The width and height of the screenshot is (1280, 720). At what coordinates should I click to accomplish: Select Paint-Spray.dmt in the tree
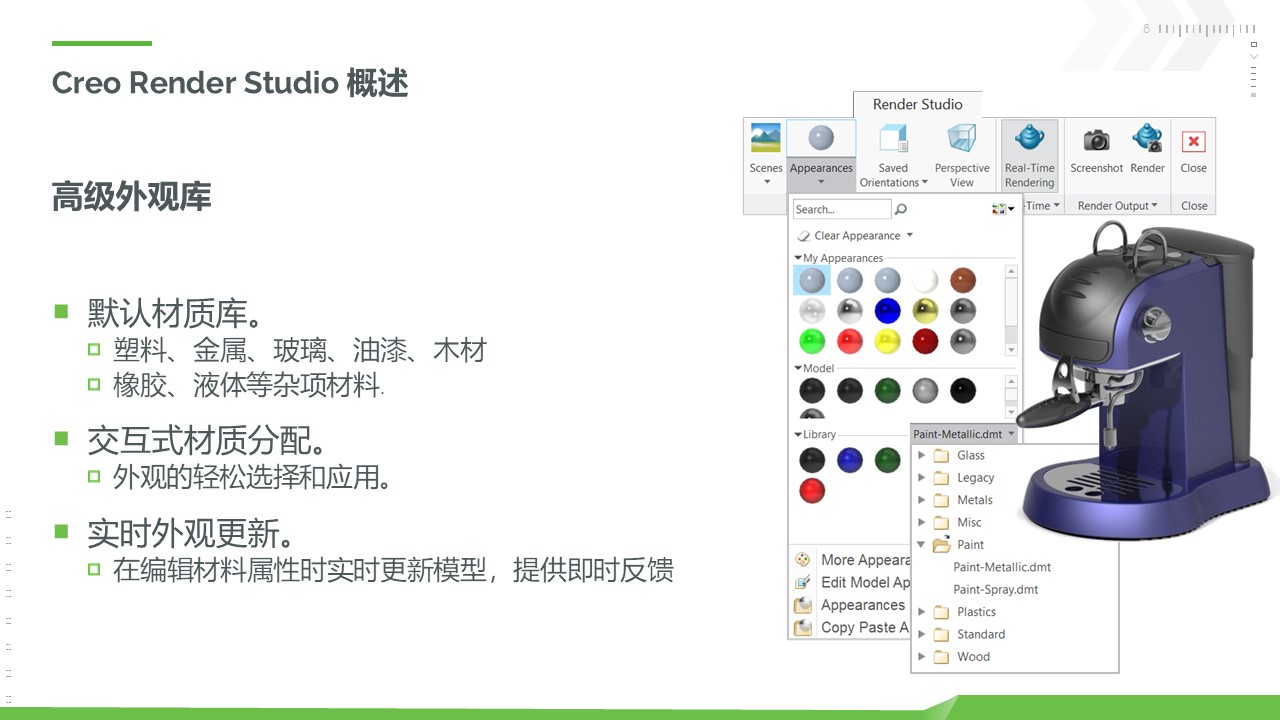click(x=996, y=590)
